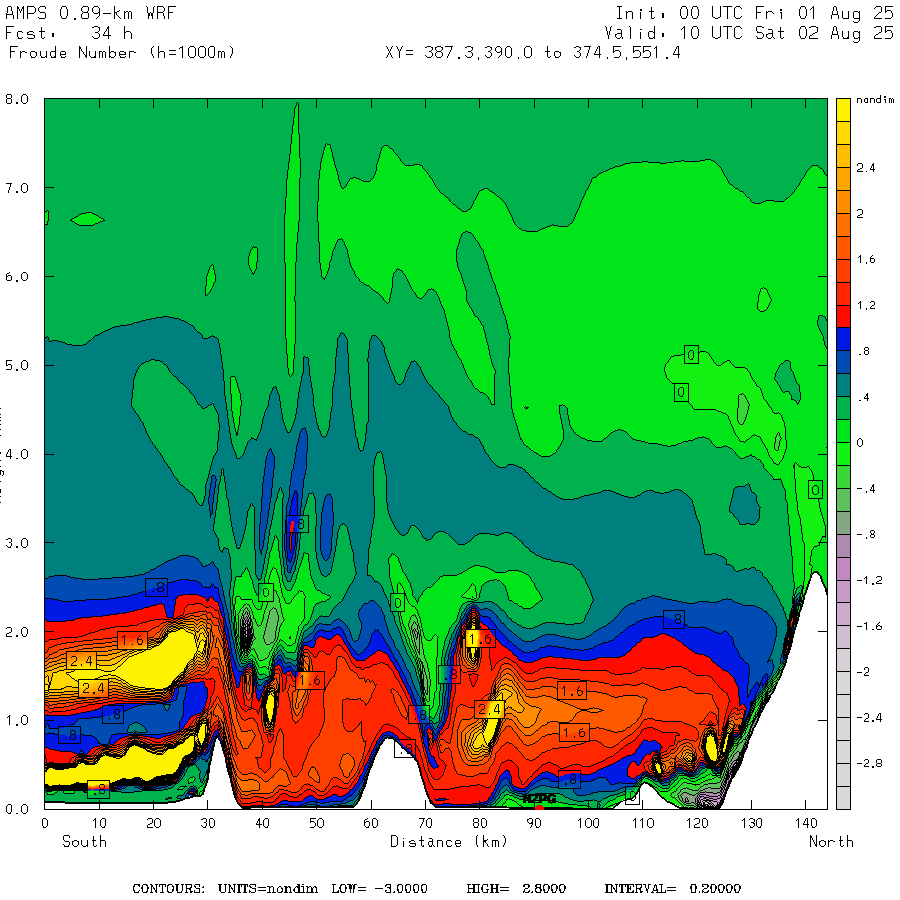Select distance axis tick label 110
Viewport: 900px width, 900px height.
(x=642, y=823)
